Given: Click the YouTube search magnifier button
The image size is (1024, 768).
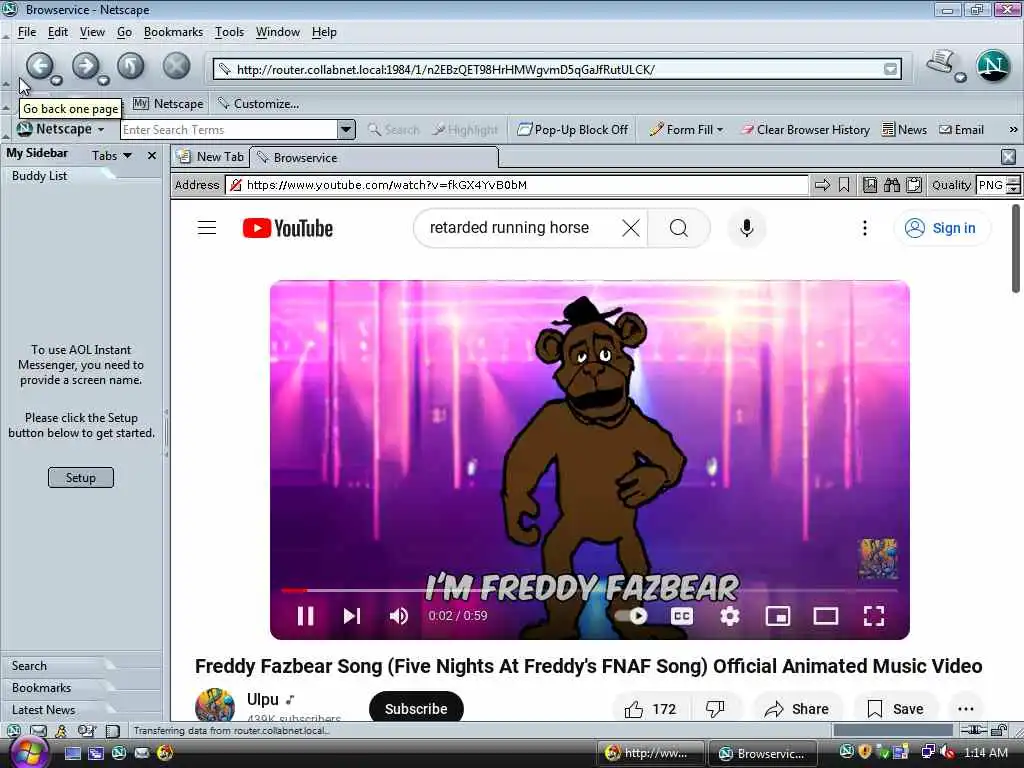Looking at the screenshot, I should pyautogui.click(x=679, y=228).
